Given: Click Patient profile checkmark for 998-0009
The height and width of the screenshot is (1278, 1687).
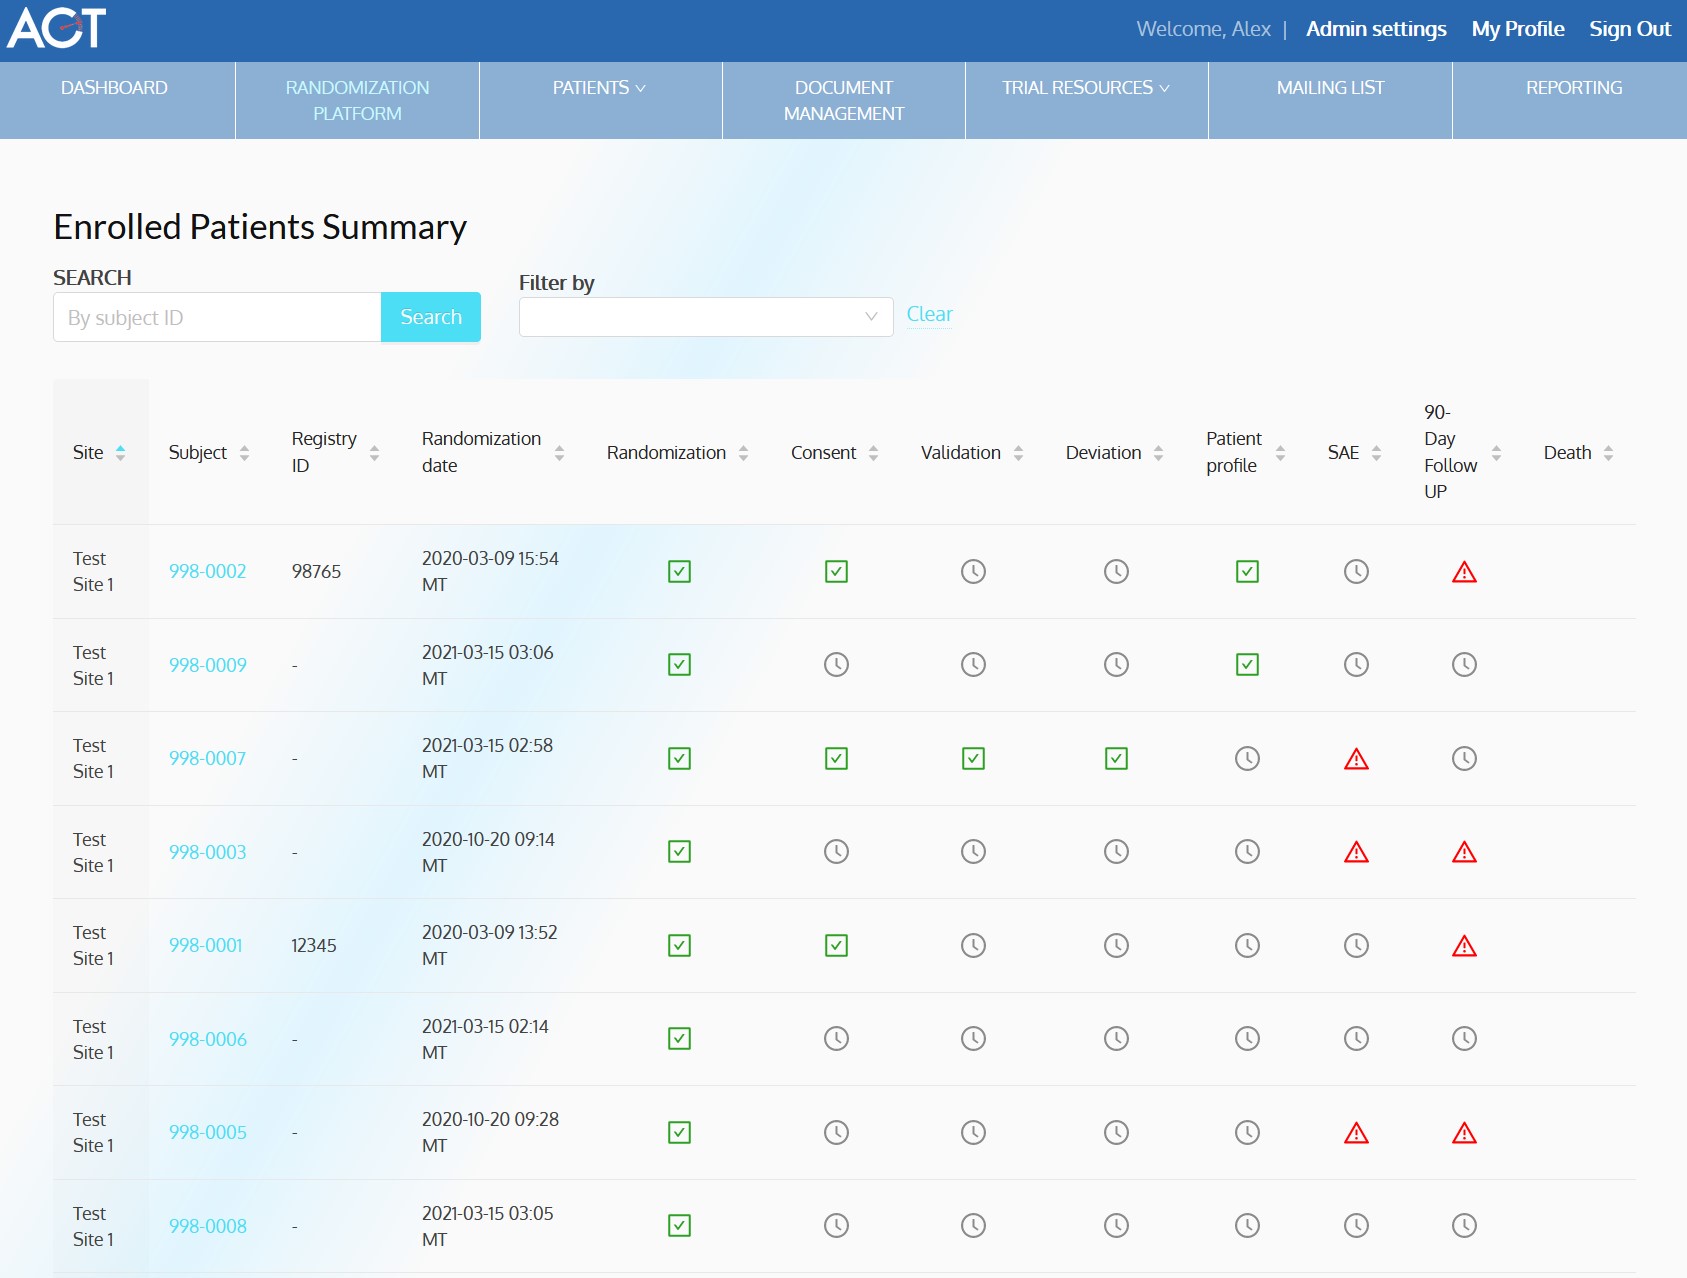Looking at the screenshot, I should [1247, 664].
